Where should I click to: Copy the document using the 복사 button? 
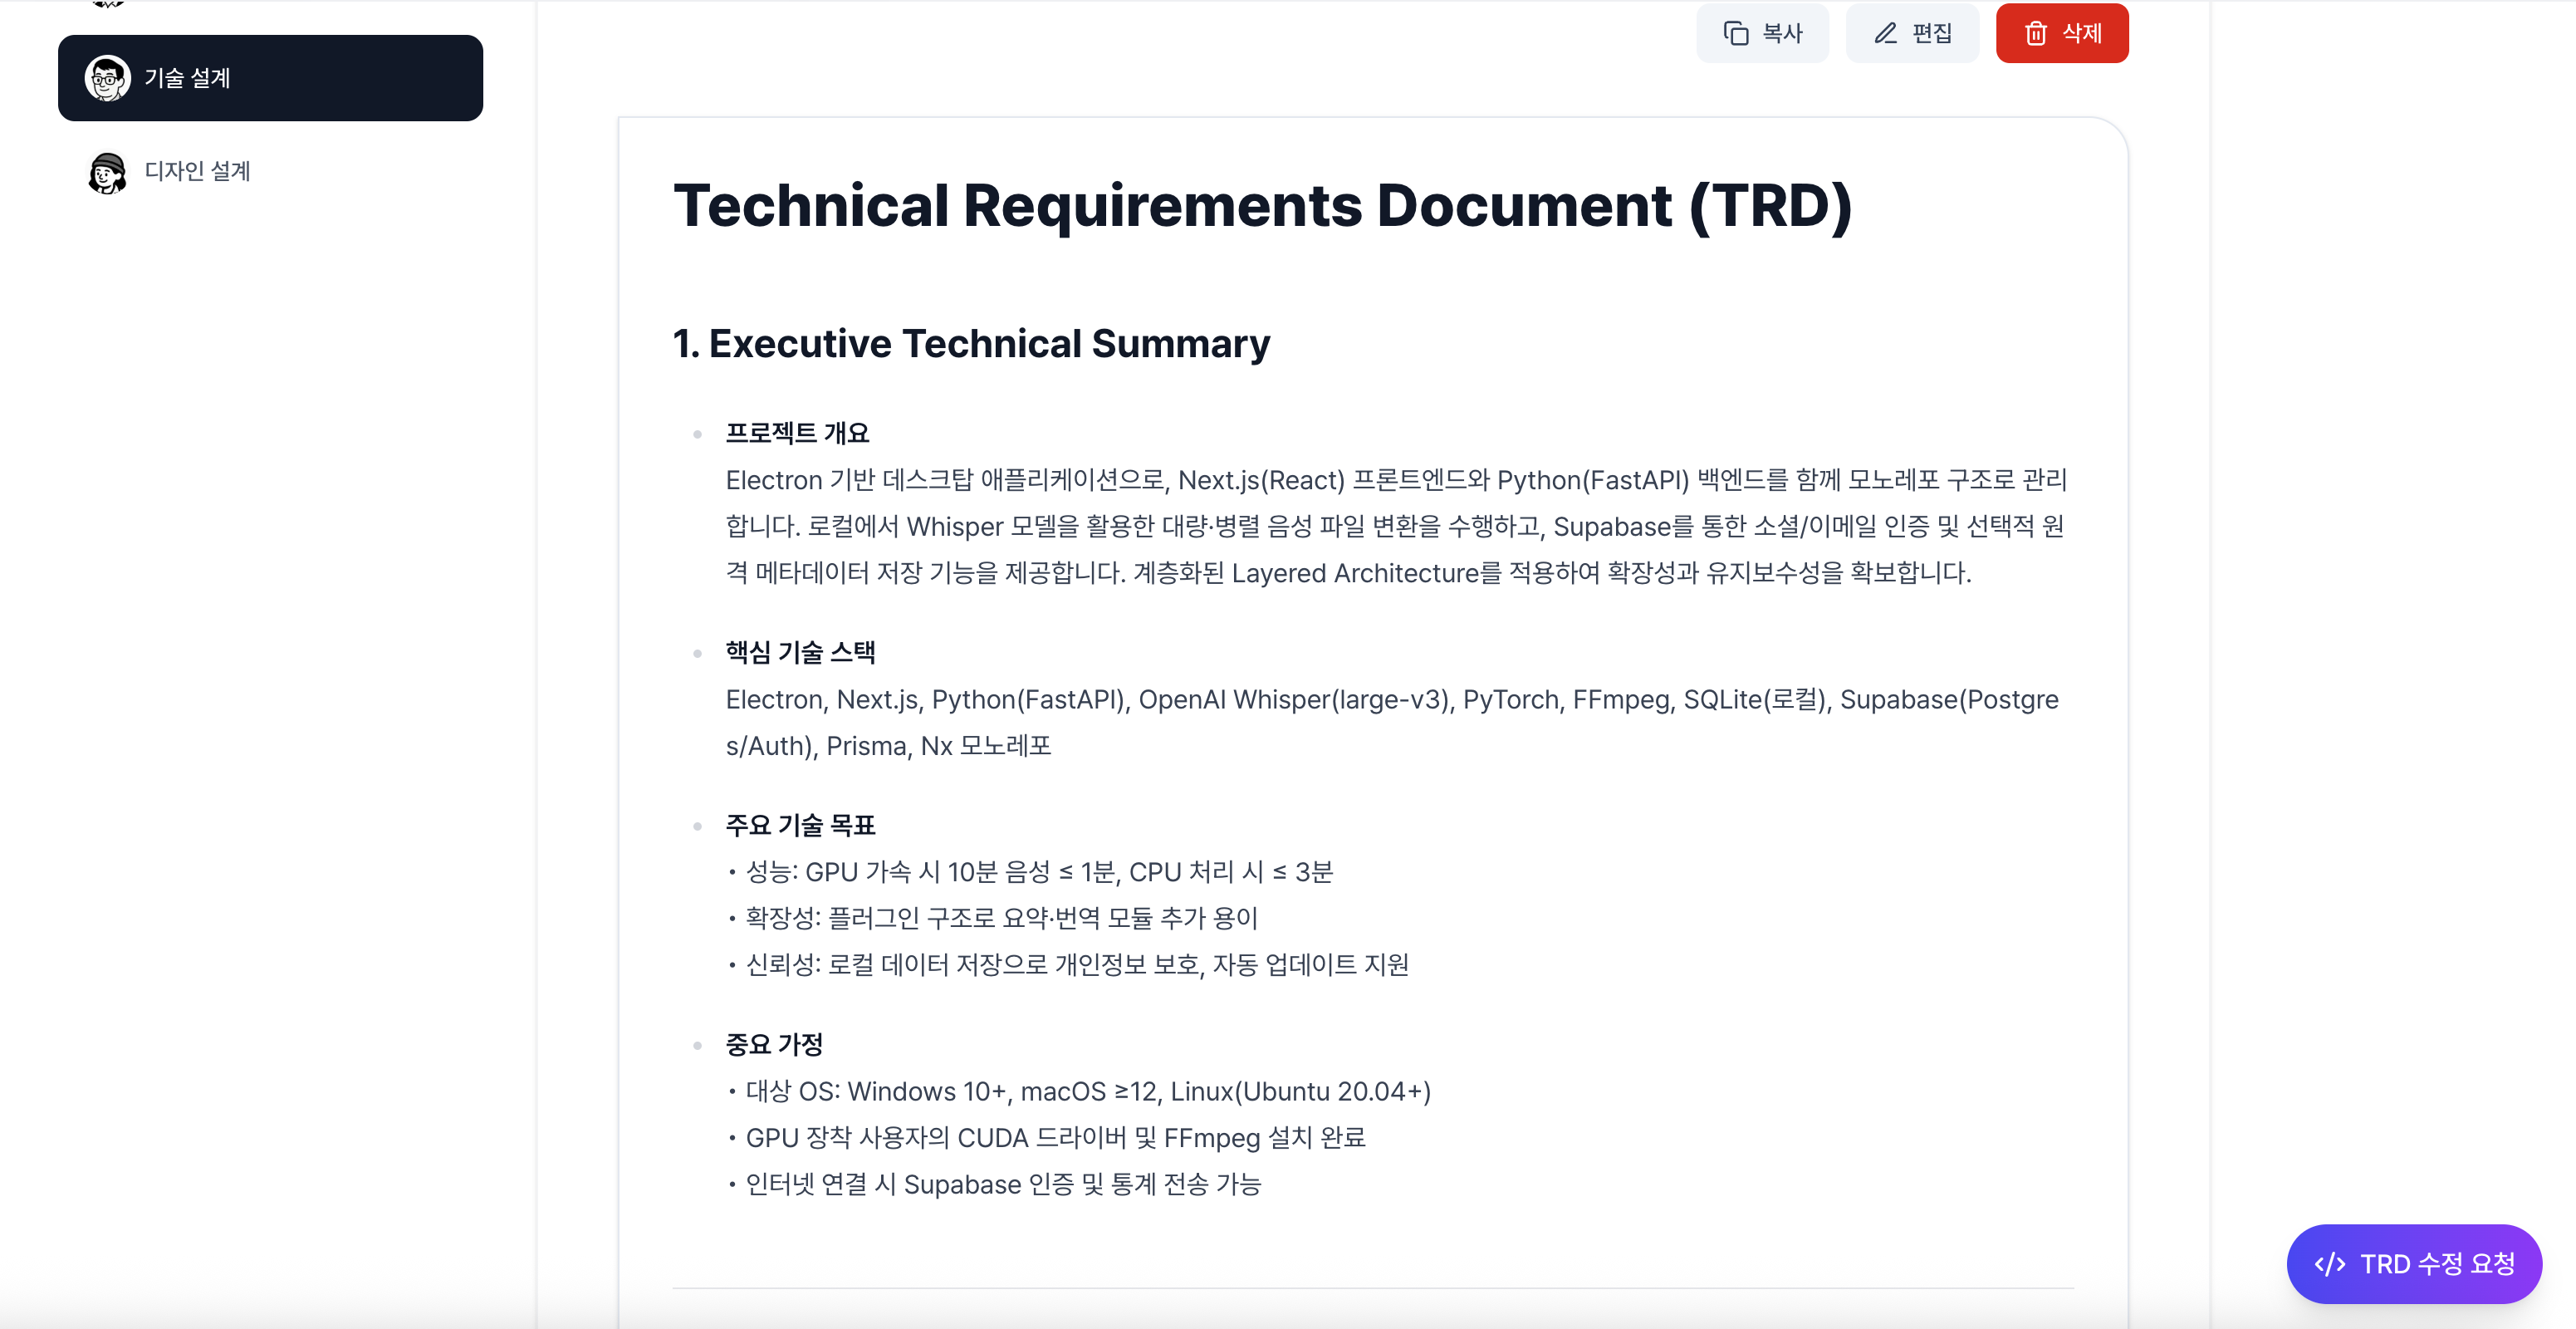click(x=1763, y=33)
